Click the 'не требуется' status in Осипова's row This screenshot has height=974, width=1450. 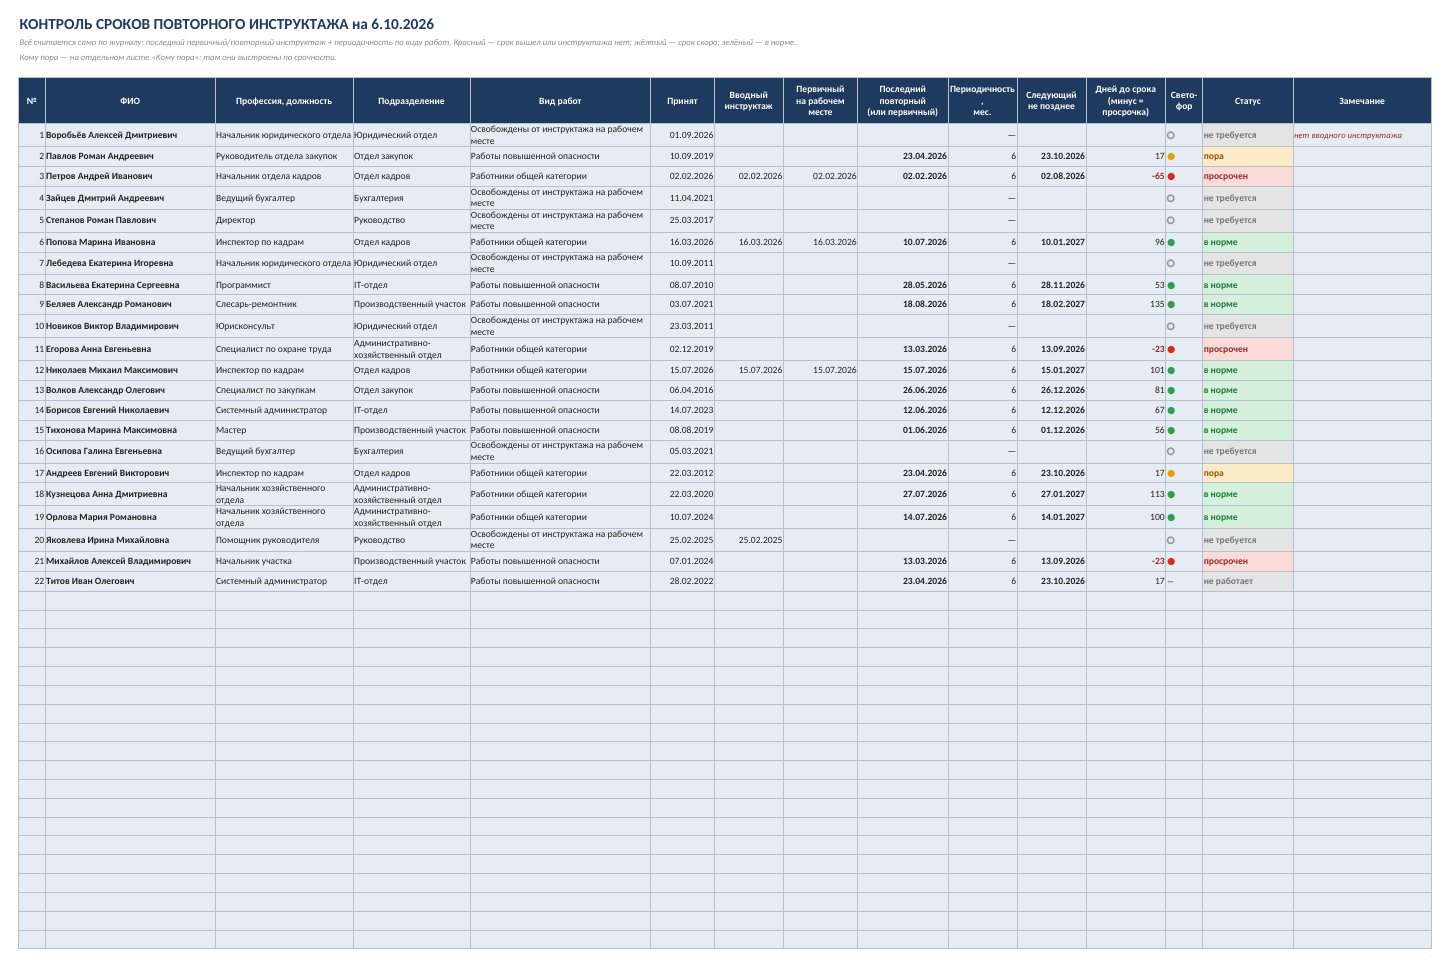pos(1248,451)
